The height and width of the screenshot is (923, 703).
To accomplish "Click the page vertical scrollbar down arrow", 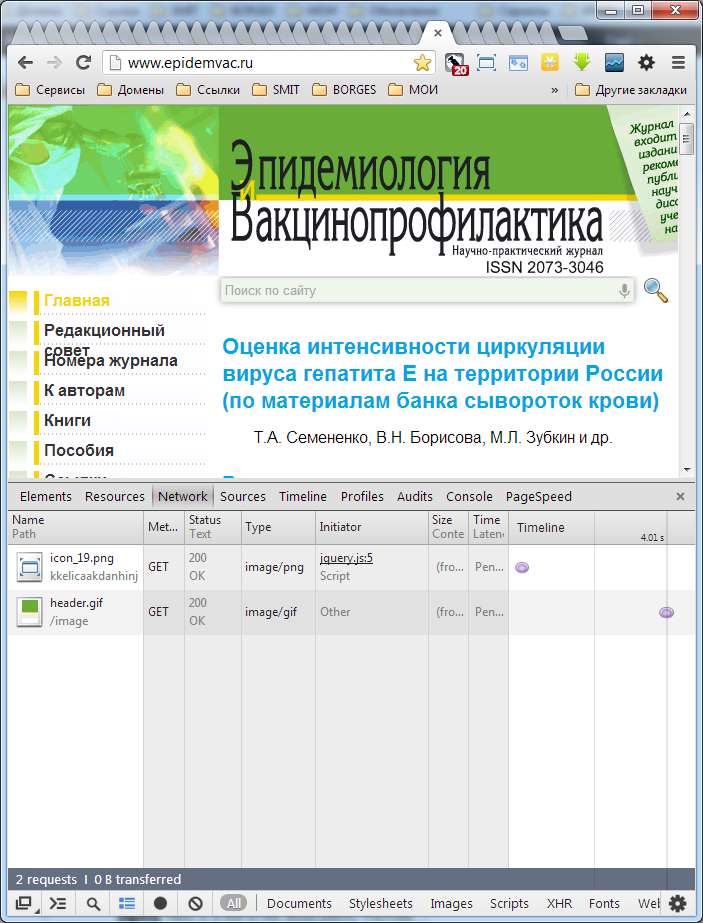I will [x=687, y=470].
